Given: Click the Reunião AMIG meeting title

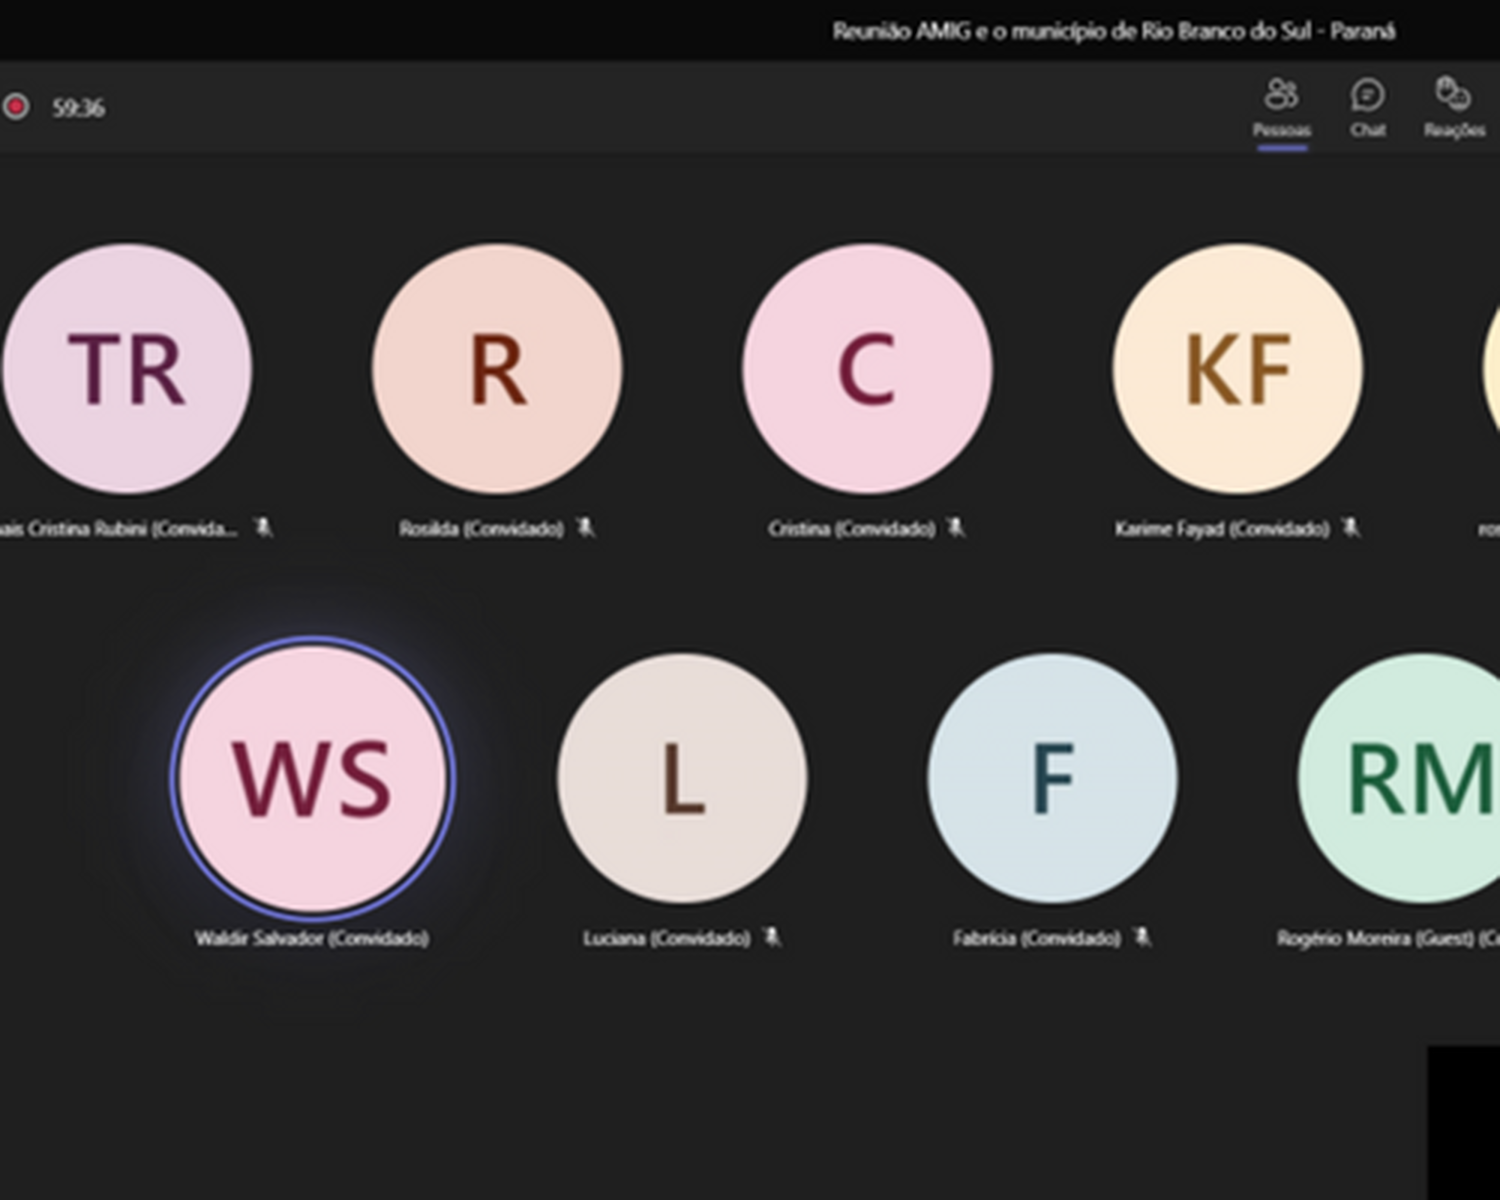Looking at the screenshot, I should [1113, 31].
